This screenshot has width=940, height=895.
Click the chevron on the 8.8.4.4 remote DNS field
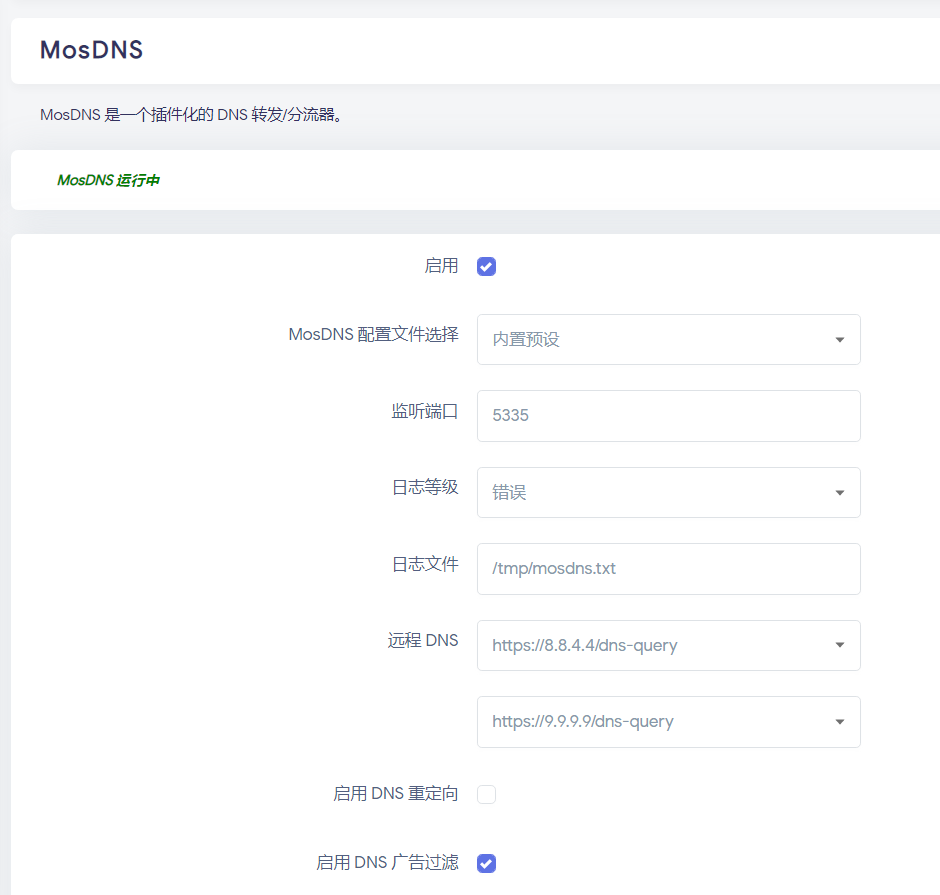[840, 645]
